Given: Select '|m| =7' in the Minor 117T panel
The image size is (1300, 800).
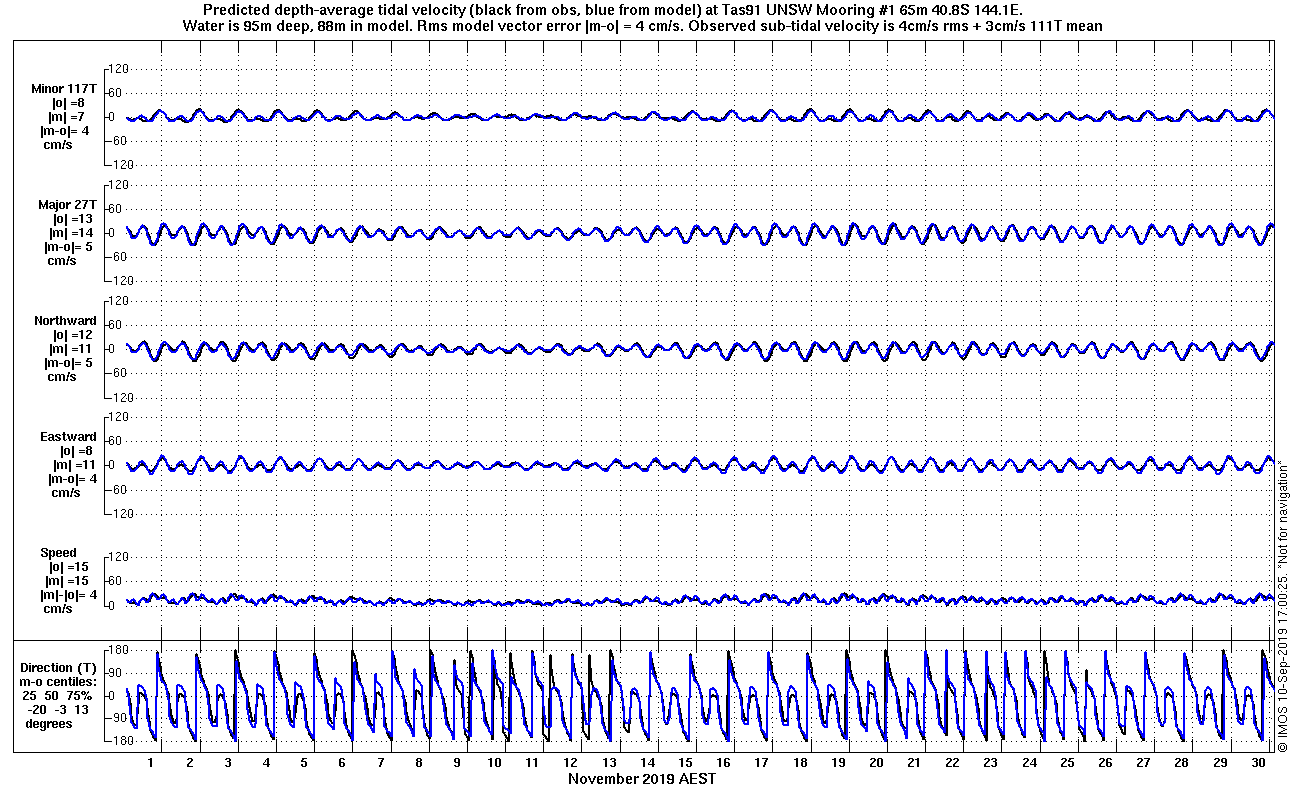Looking at the screenshot, I should pyautogui.click(x=68, y=117).
